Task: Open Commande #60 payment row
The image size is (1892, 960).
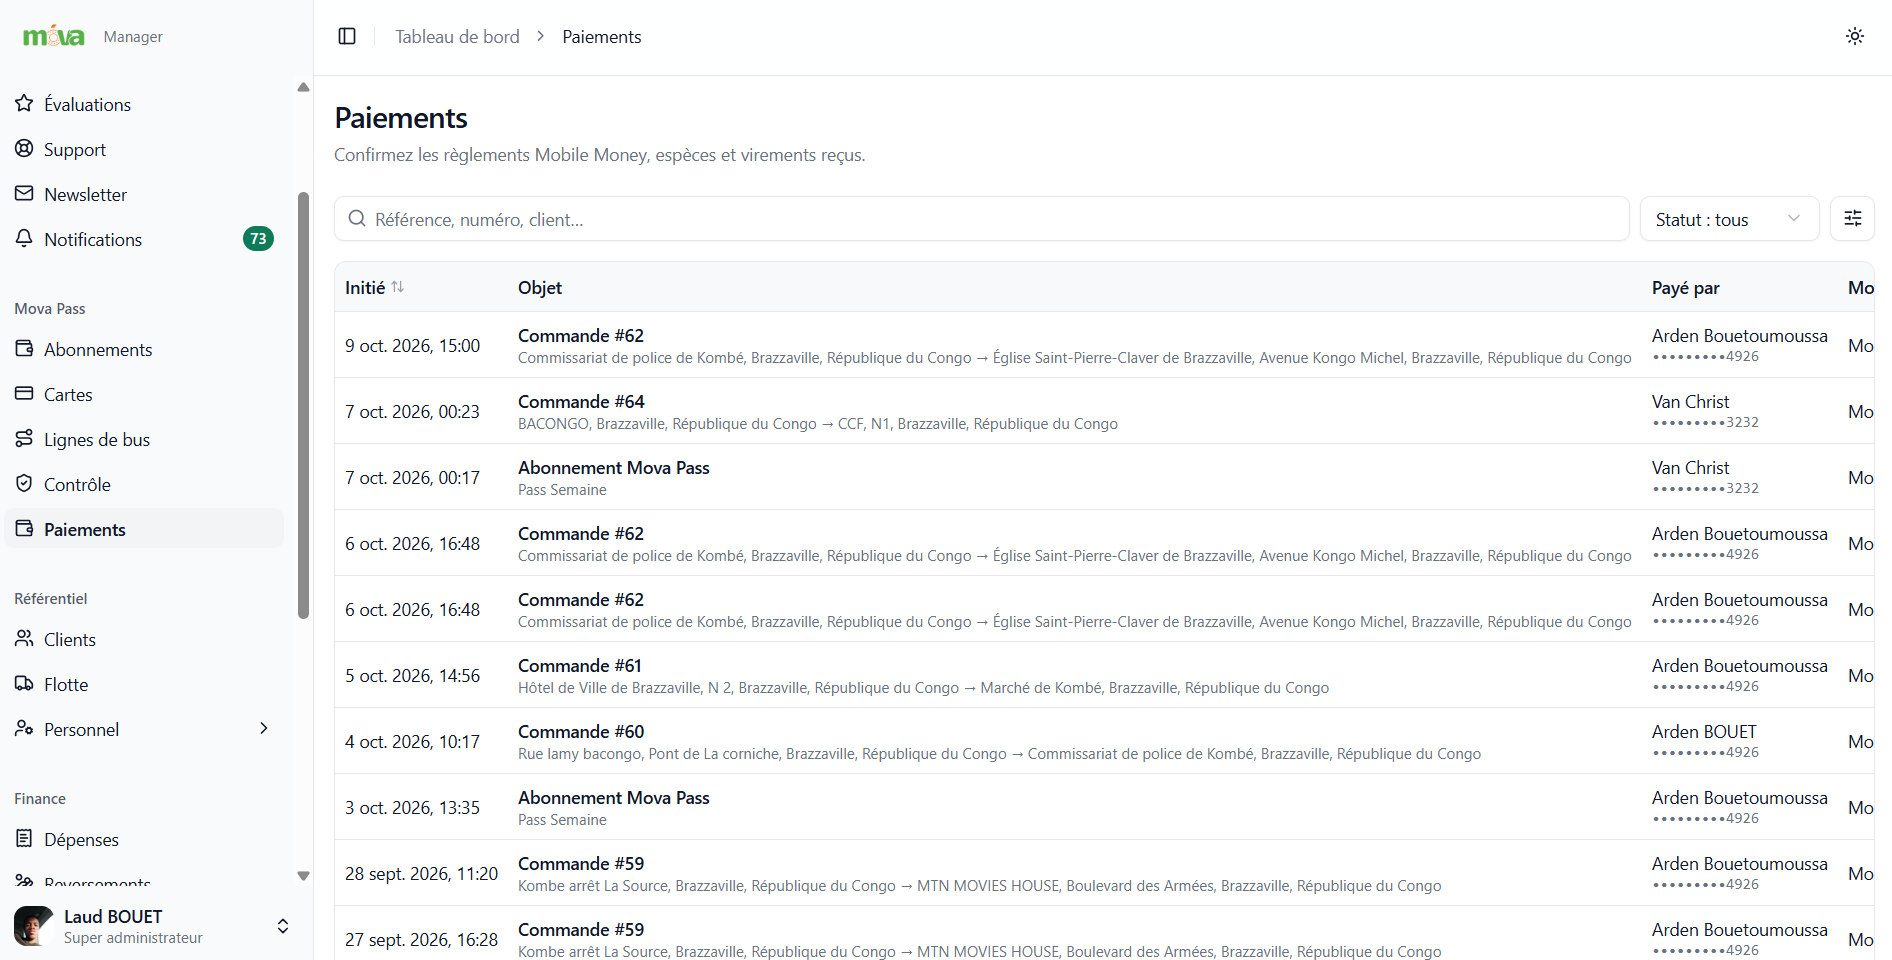Action: [x=1104, y=741]
